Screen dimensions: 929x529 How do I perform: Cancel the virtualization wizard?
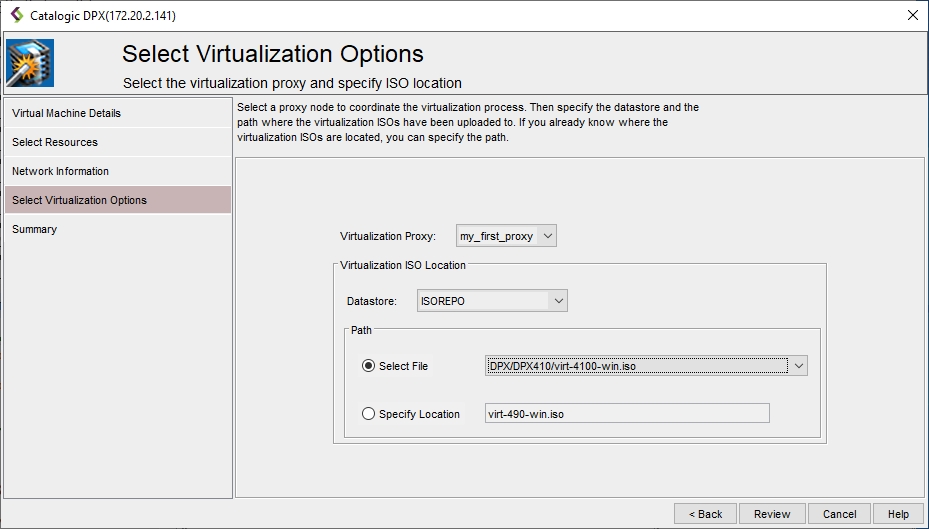coord(839,514)
